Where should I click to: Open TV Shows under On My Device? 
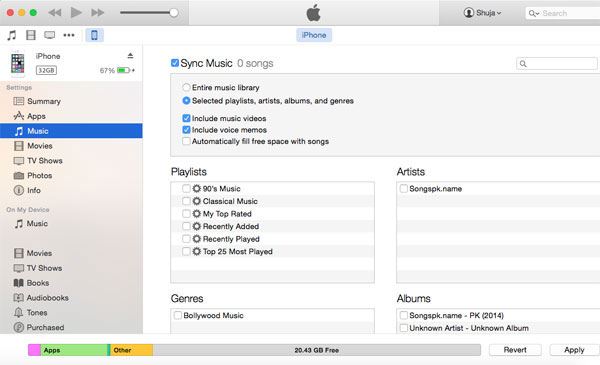[71, 268]
